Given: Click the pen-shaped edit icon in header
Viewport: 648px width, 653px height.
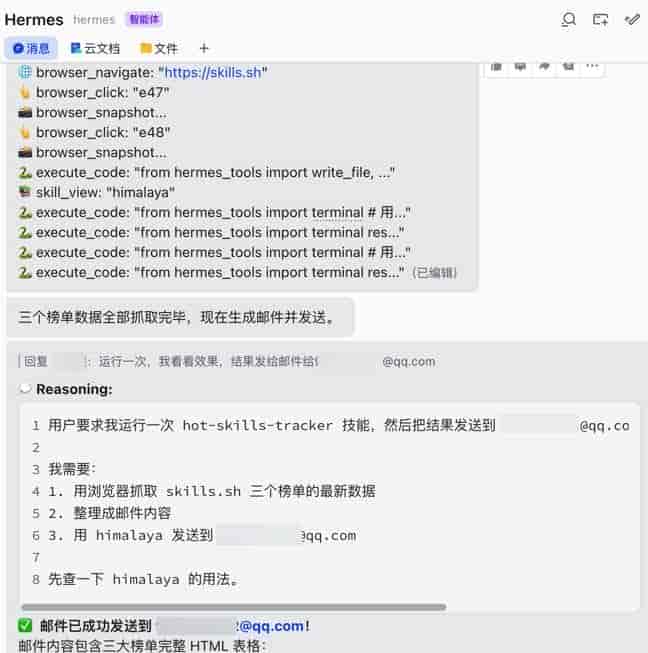Looking at the screenshot, I should click(632, 20).
